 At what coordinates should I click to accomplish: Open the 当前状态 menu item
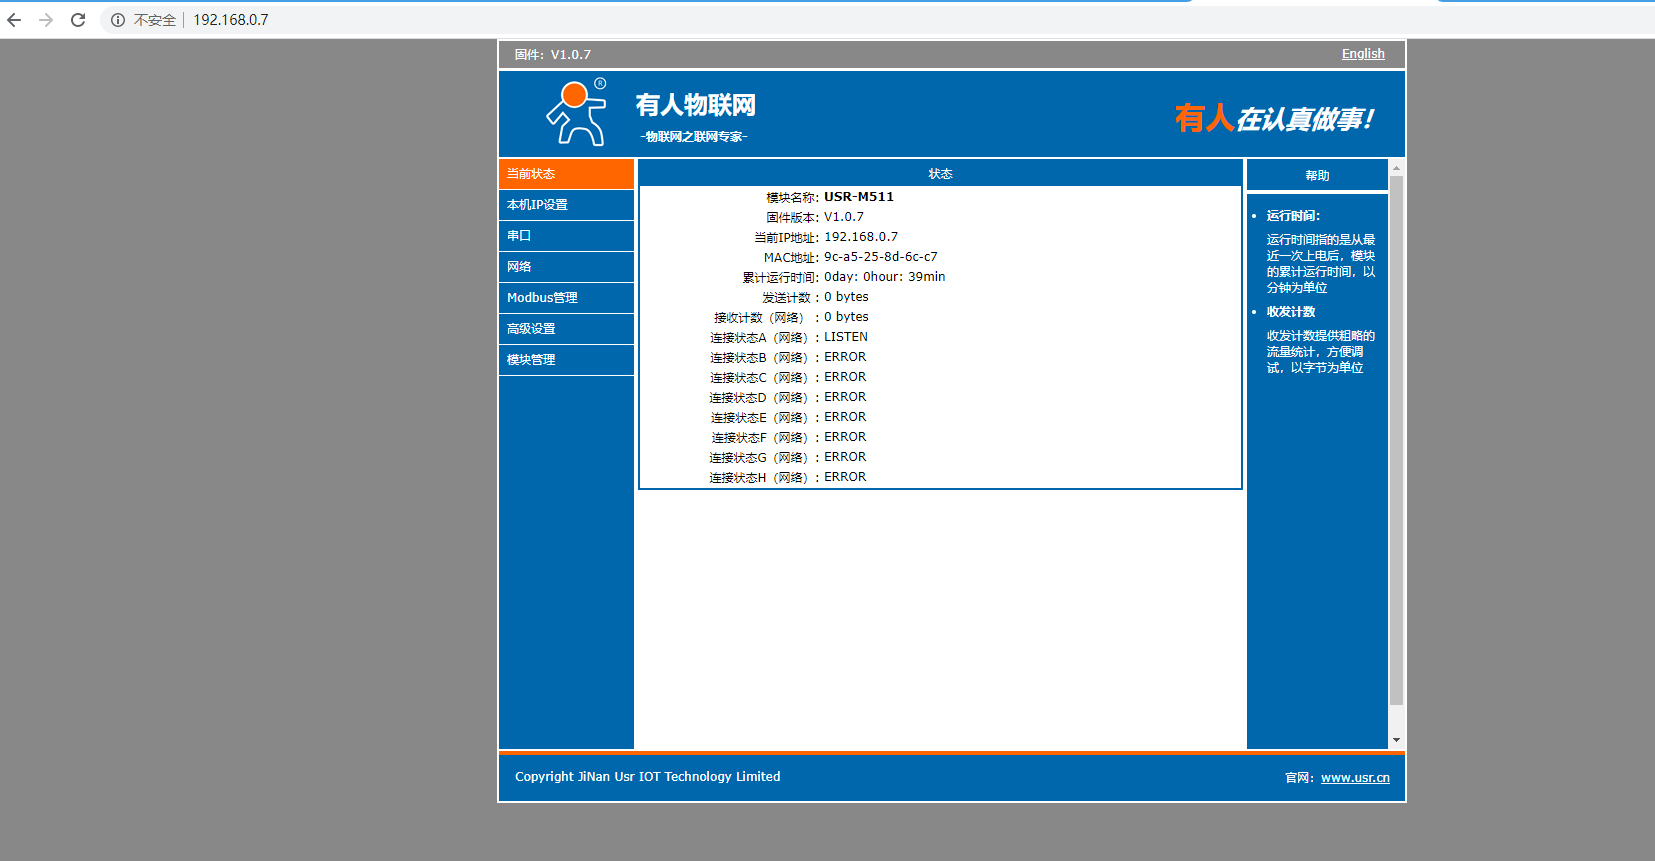pos(566,174)
